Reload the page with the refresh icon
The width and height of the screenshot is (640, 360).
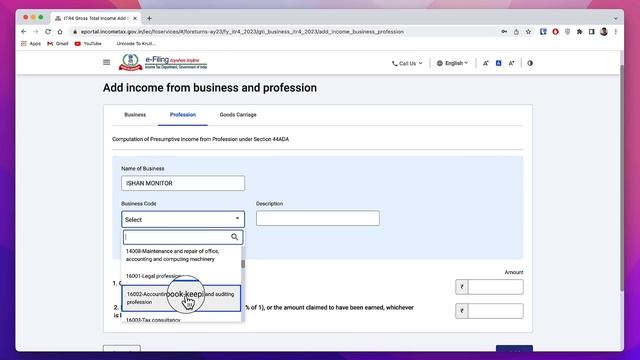tap(48, 31)
